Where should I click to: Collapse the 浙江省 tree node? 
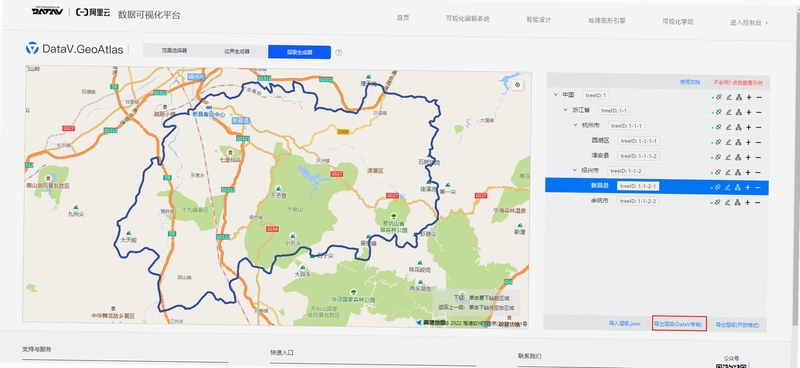tap(565, 110)
